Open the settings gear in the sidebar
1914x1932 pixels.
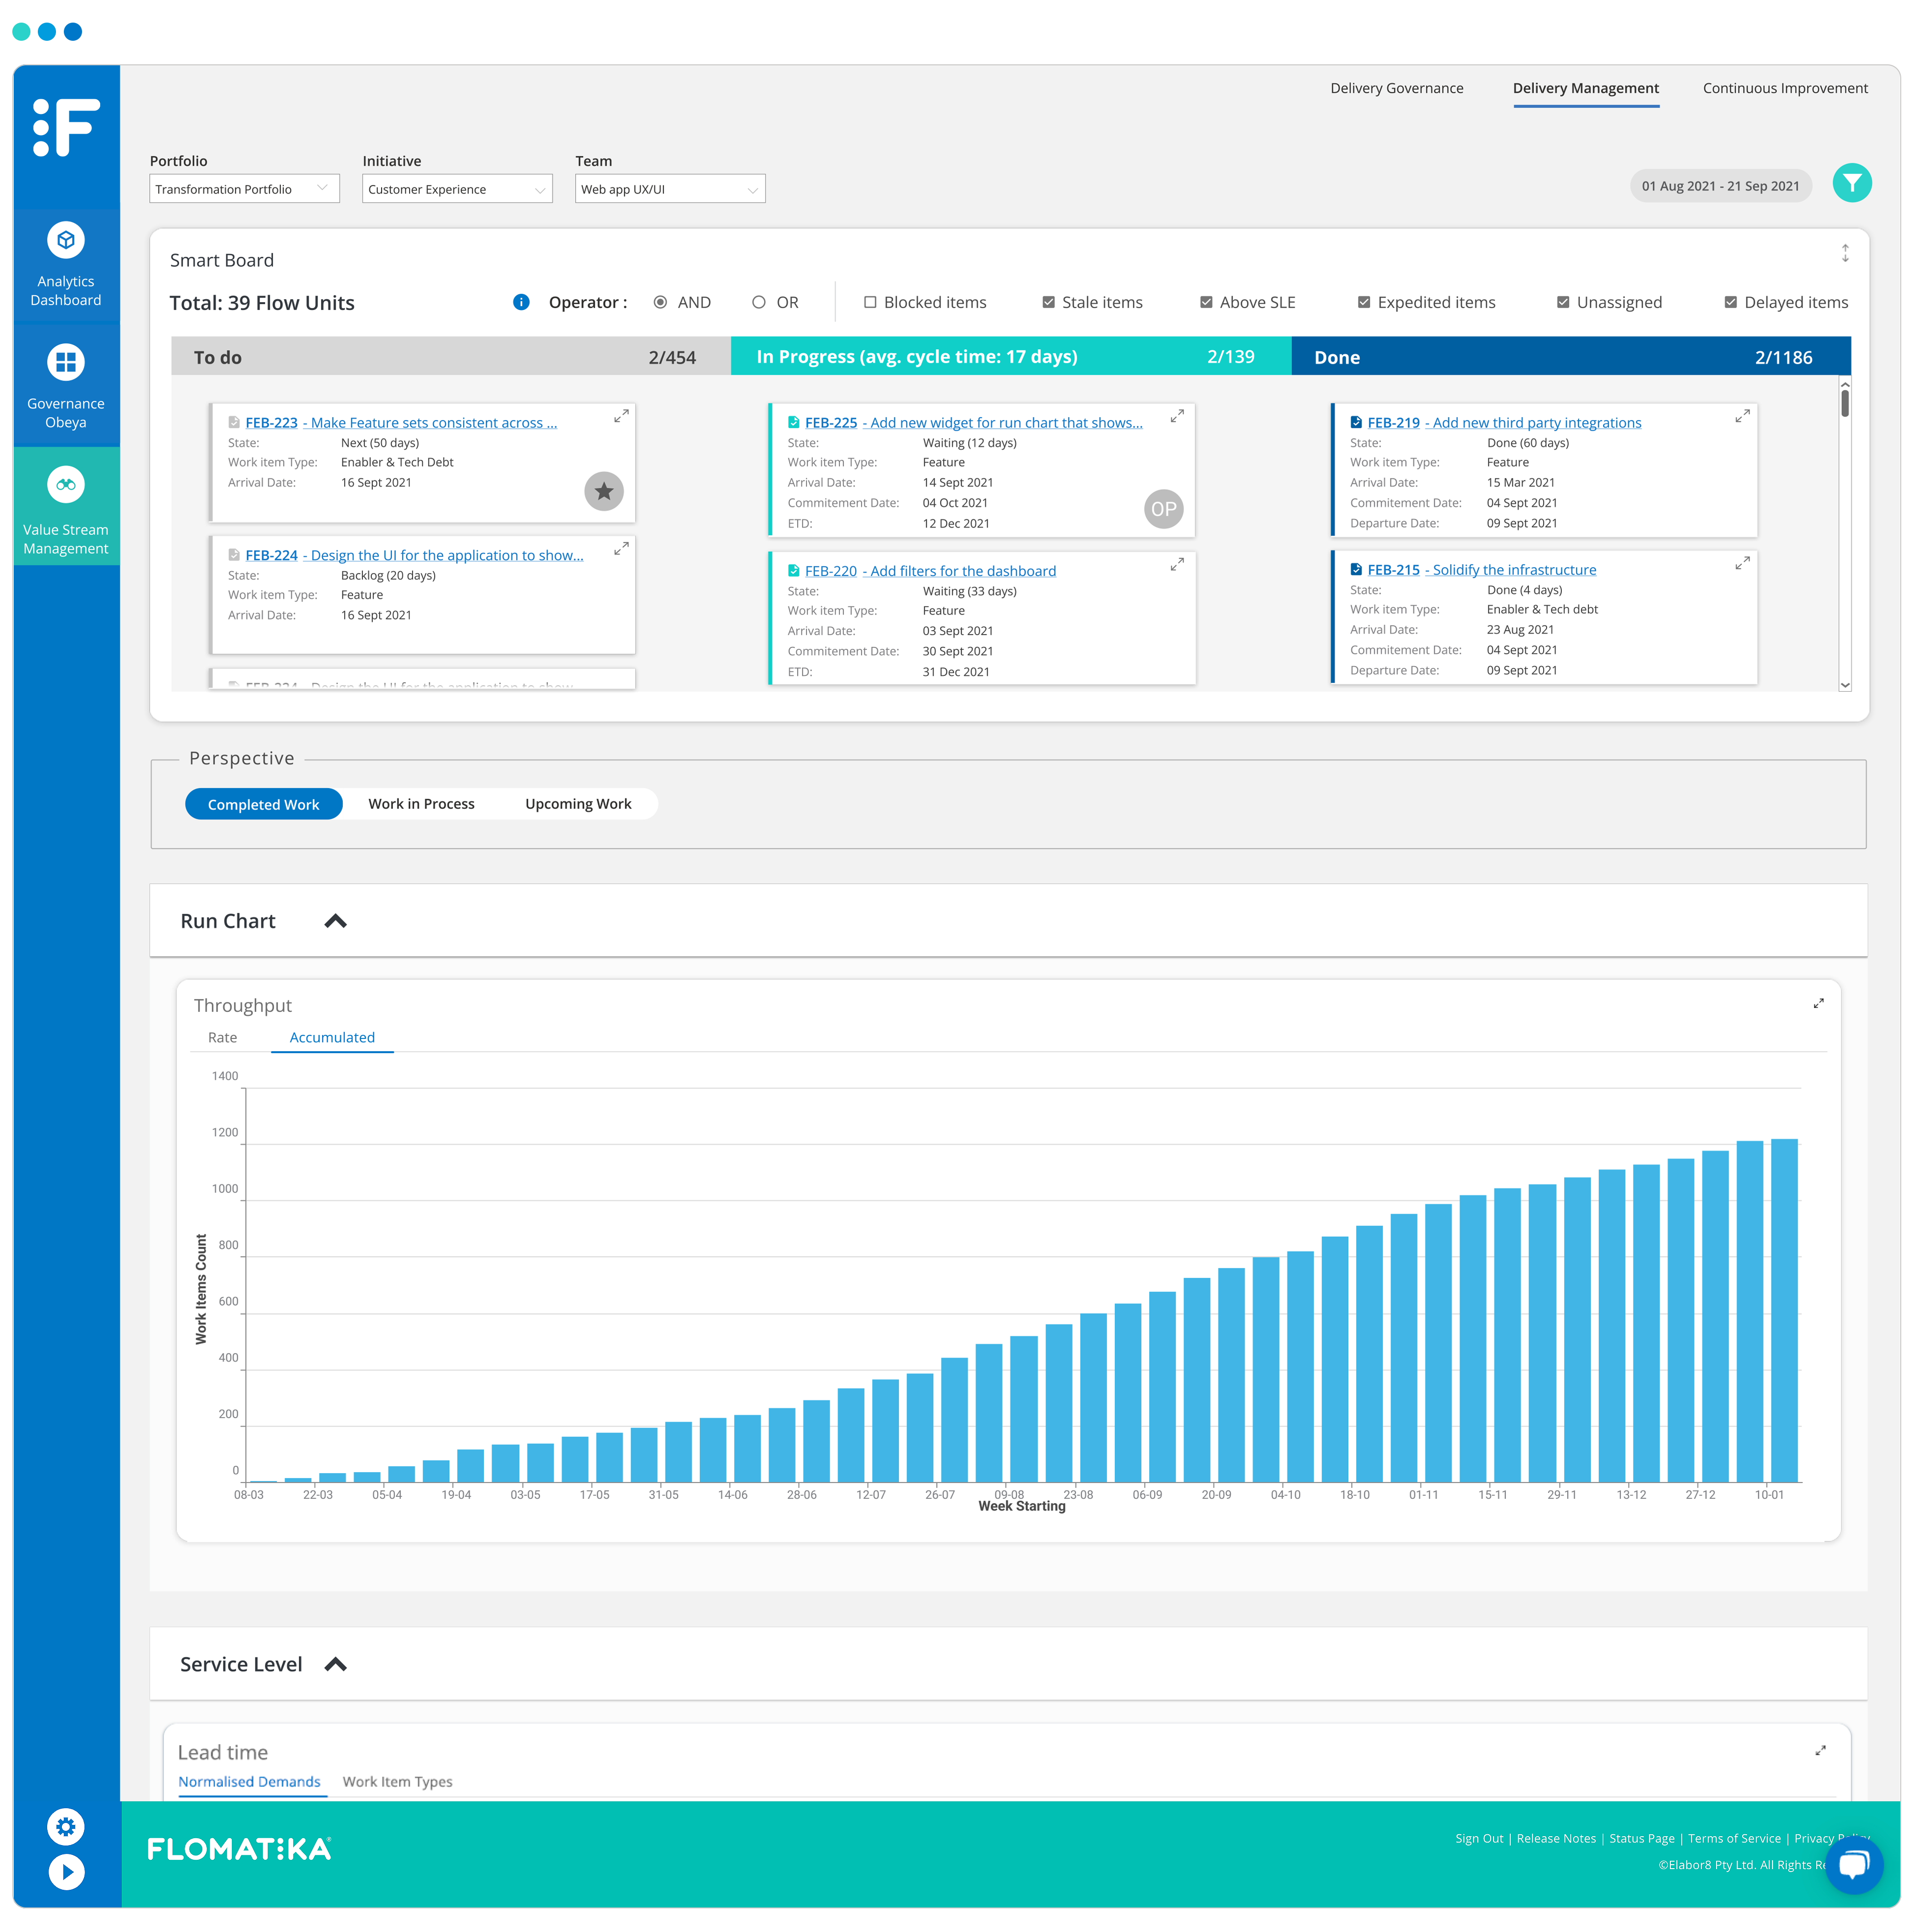click(65, 1827)
